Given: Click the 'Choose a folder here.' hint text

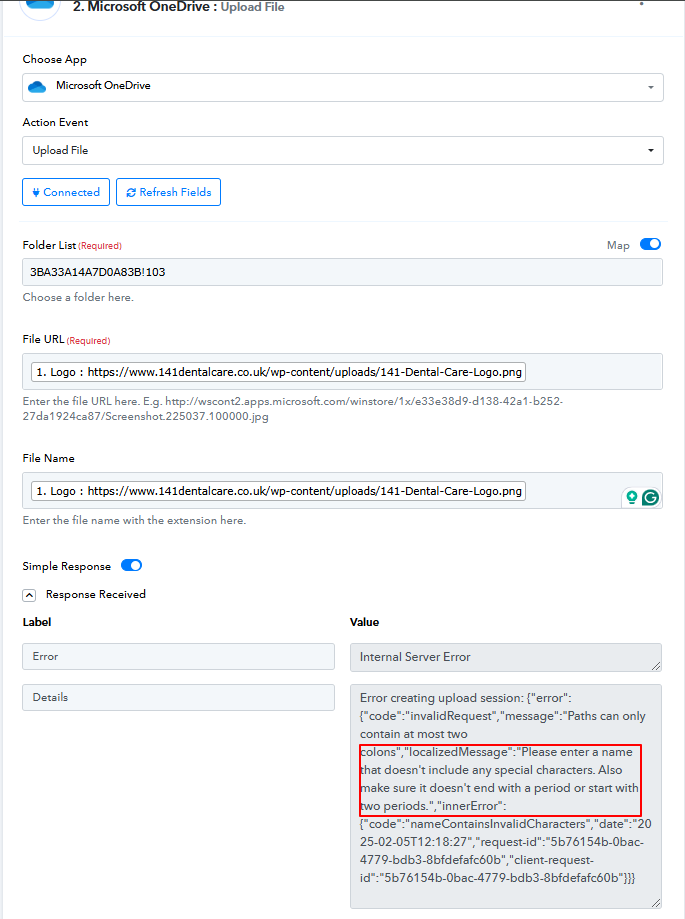Looking at the screenshot, I should [x=78, y=297].
